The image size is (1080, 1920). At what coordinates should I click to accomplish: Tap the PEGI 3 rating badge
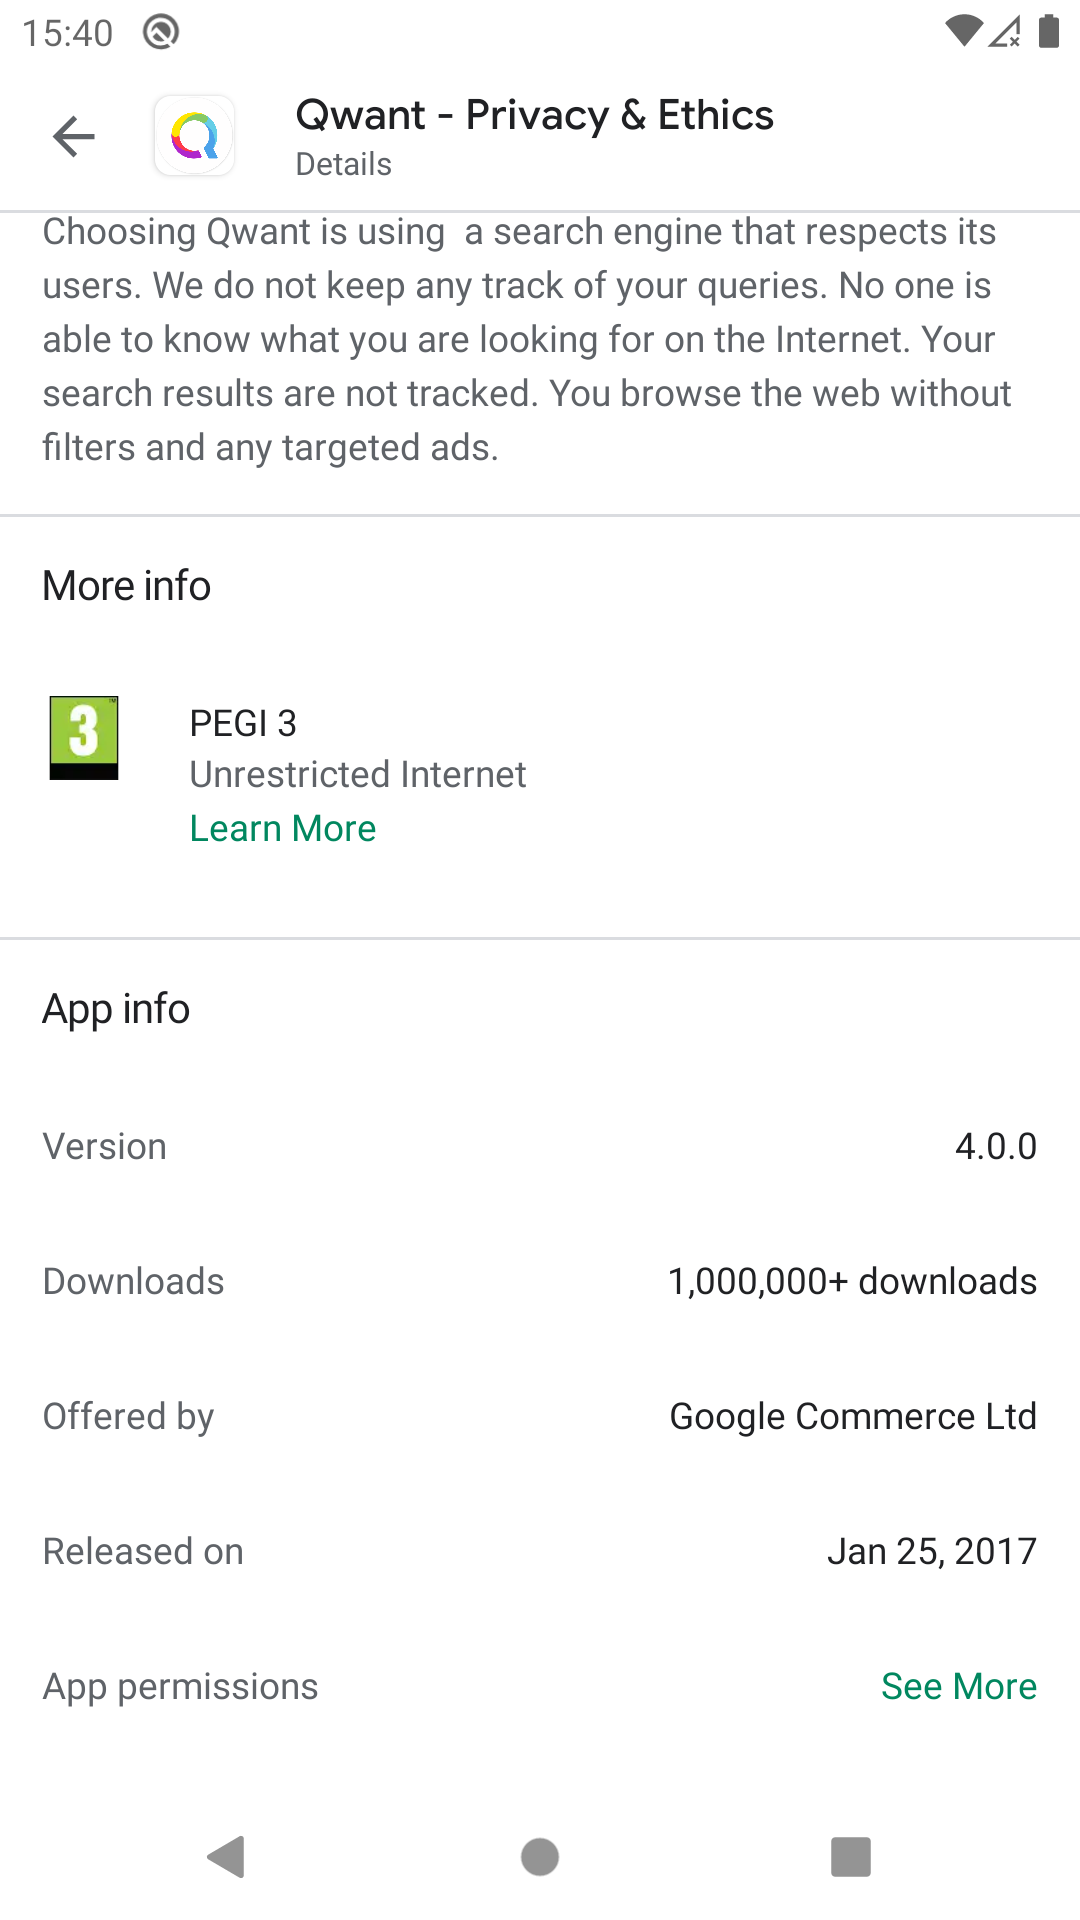(84, 738)
